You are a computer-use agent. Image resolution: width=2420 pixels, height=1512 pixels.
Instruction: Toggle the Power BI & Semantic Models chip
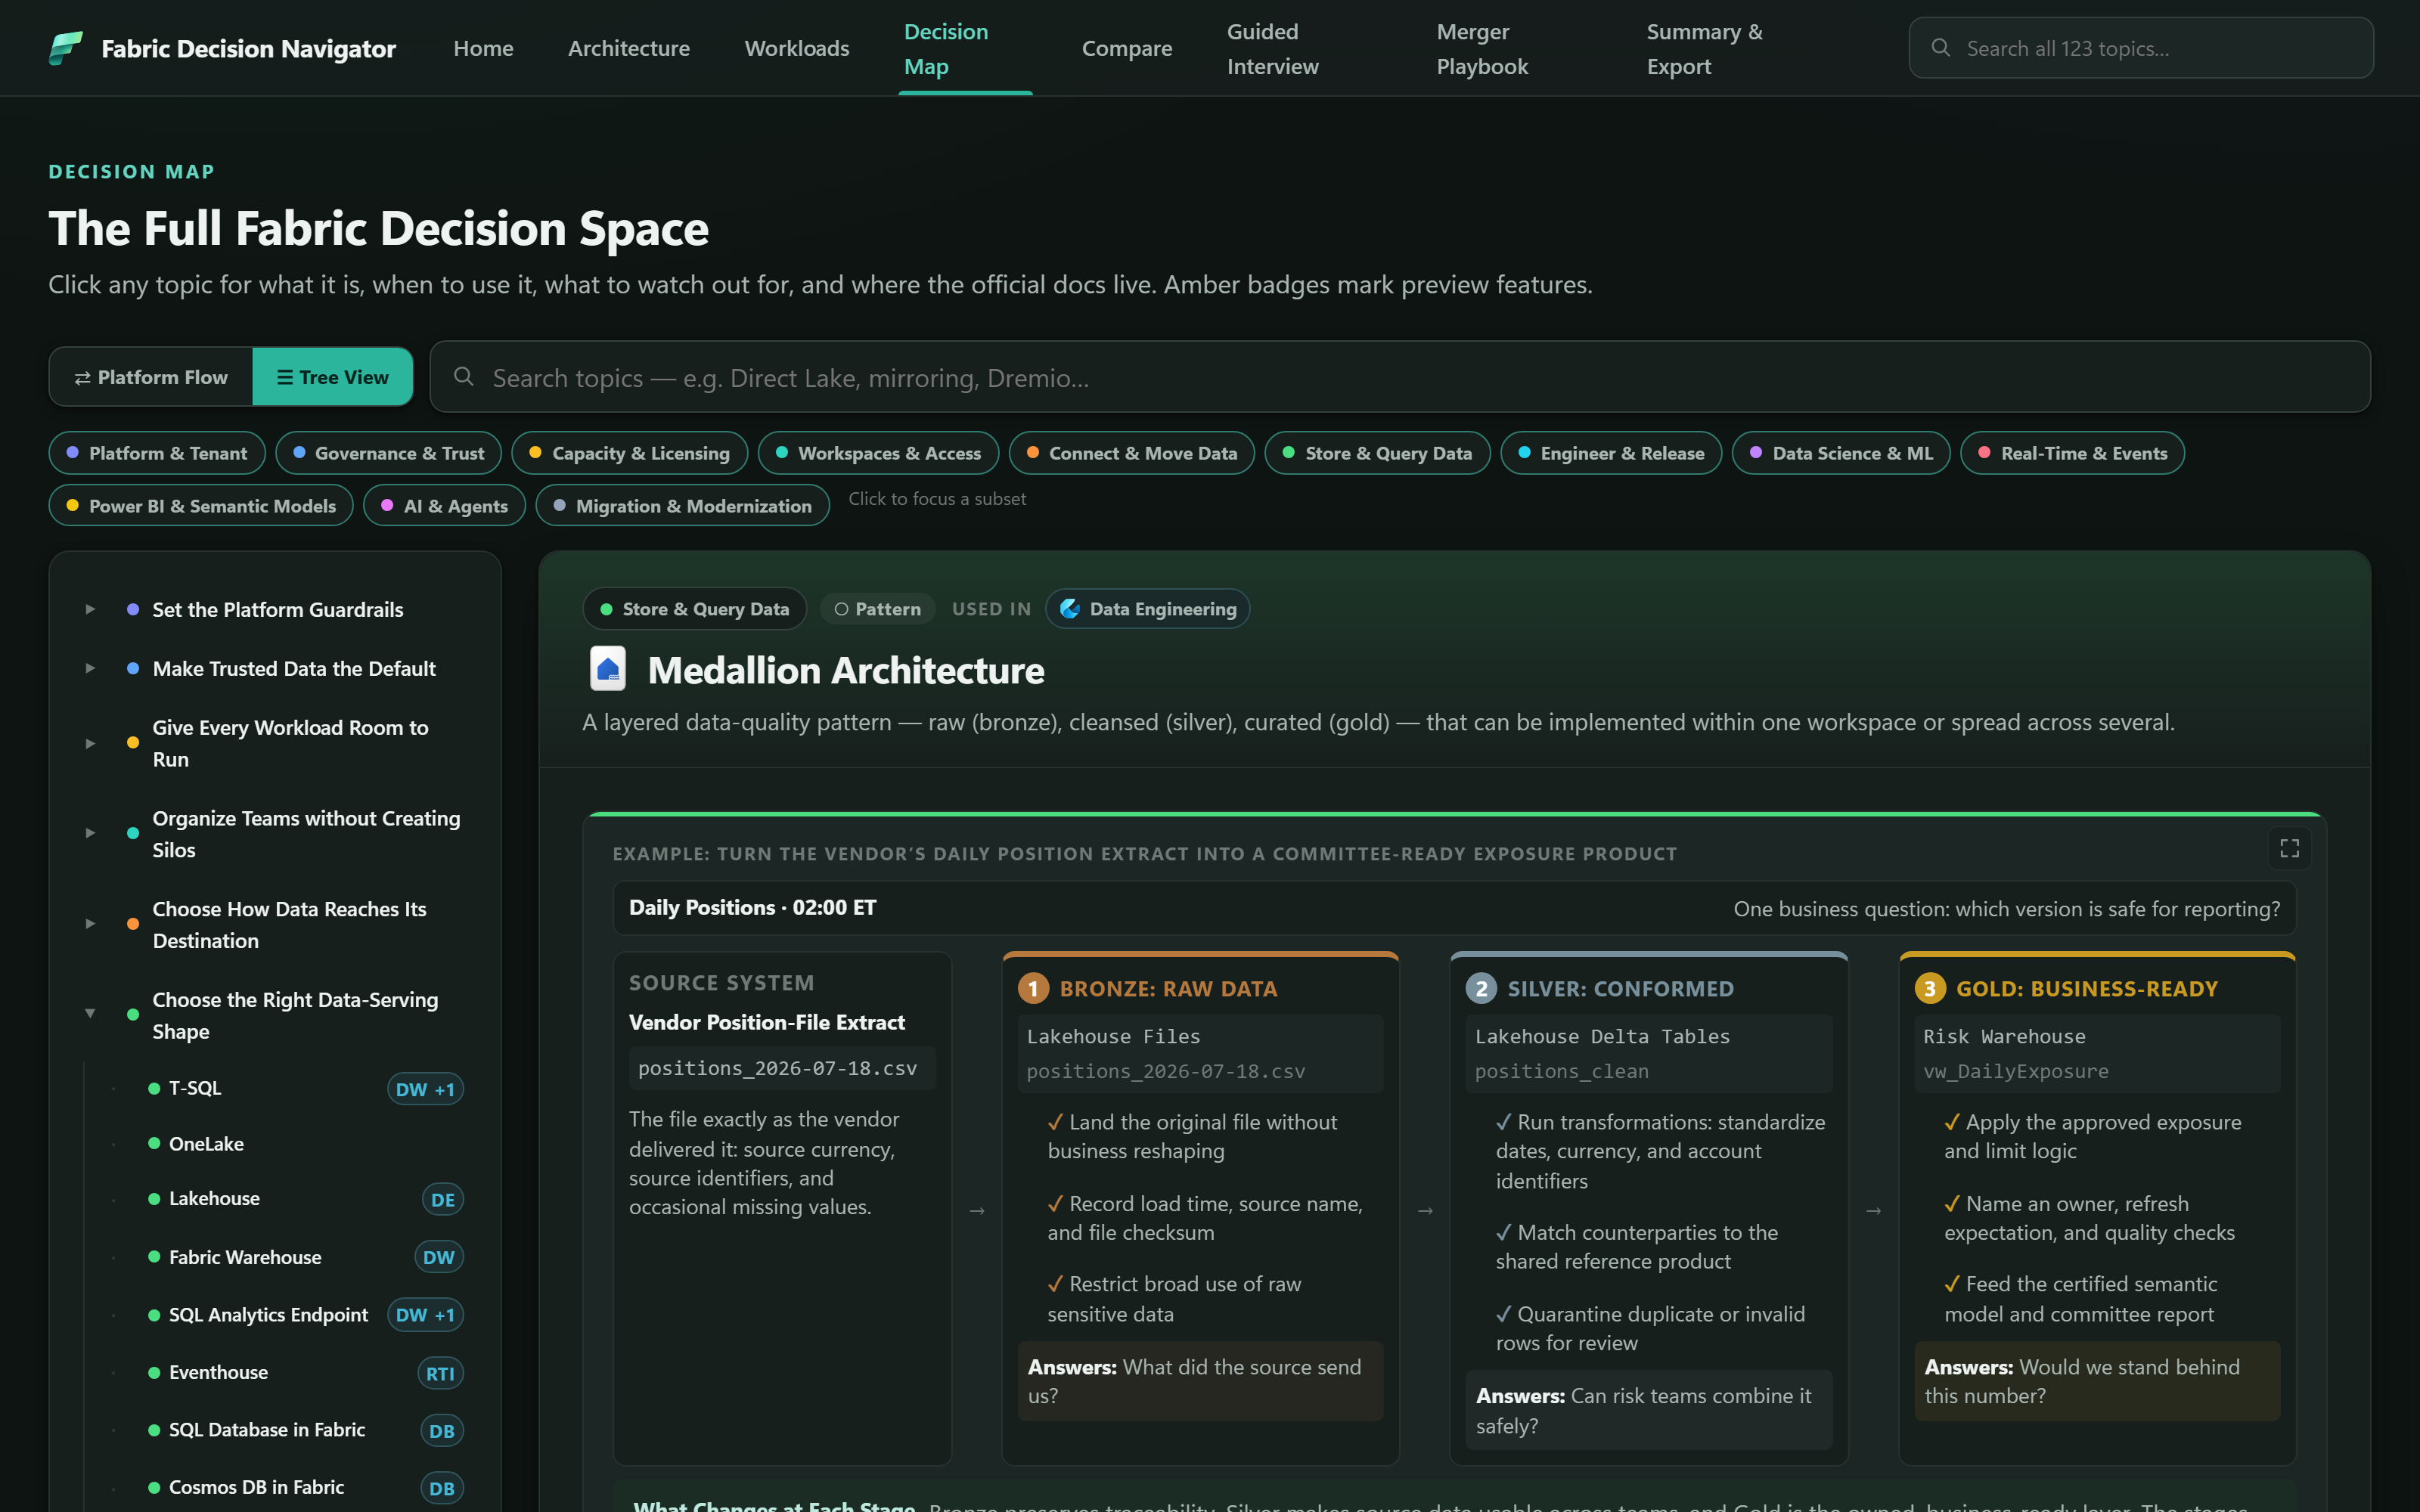coord(201,505)
